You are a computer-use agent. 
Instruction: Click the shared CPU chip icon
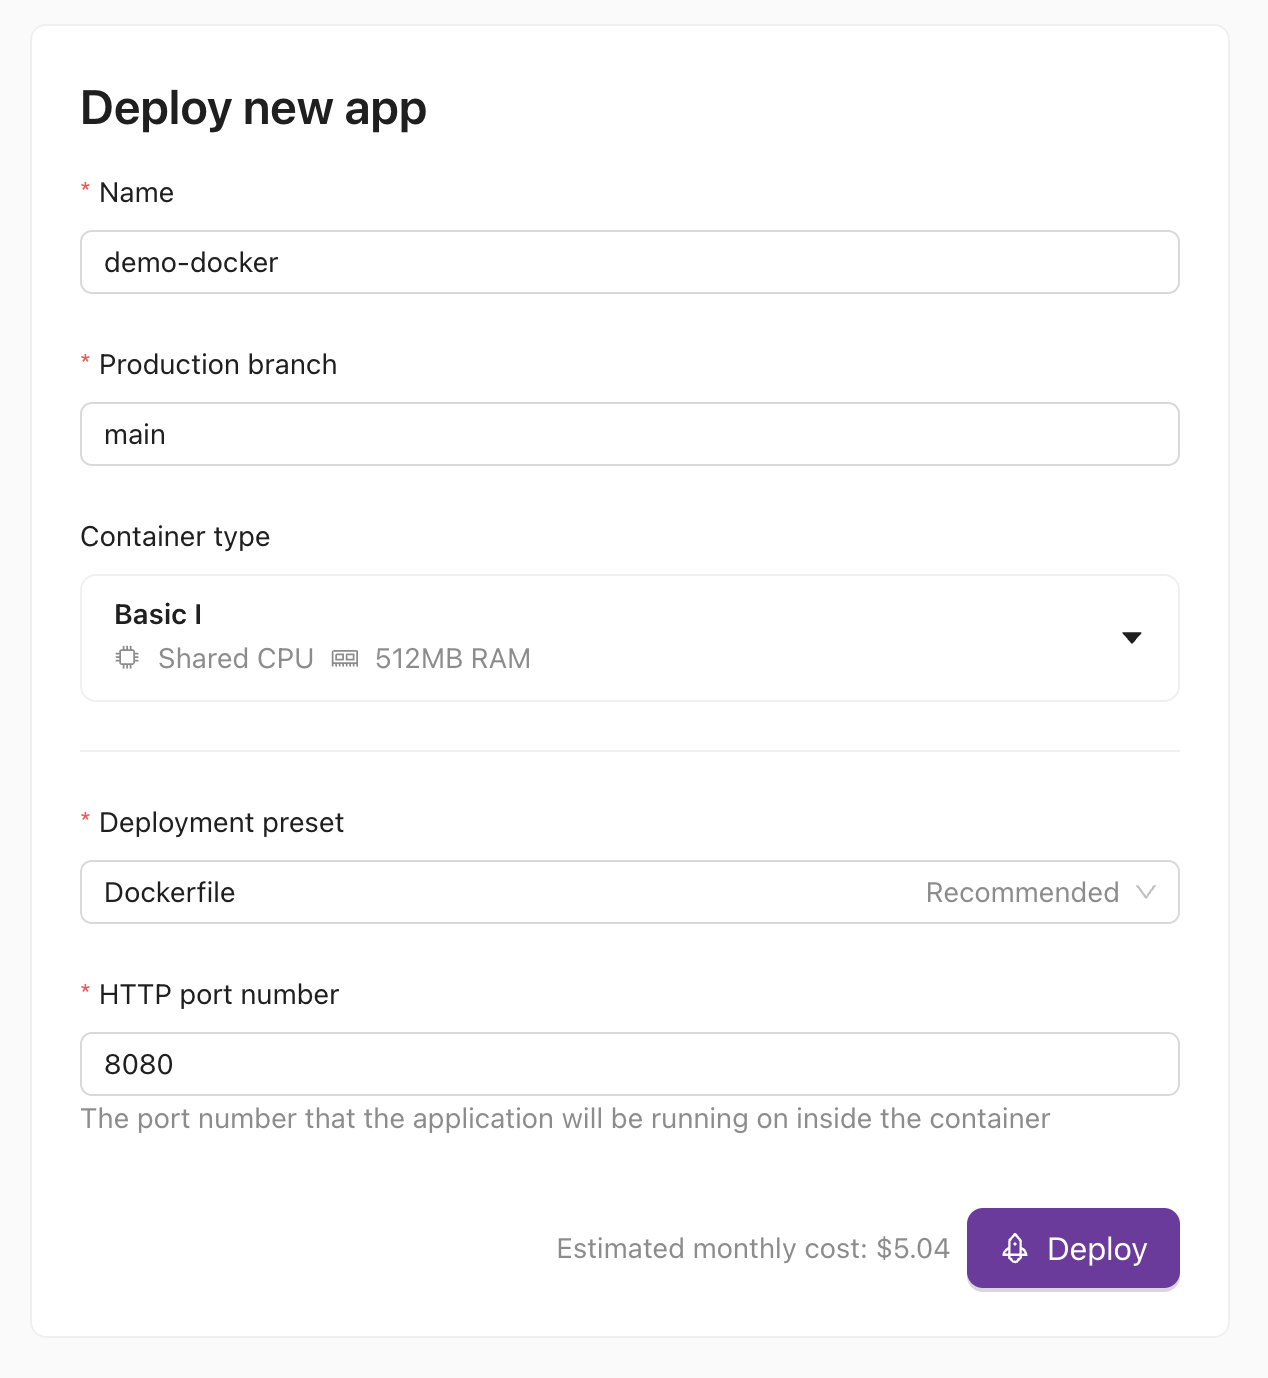click(127, 658)
